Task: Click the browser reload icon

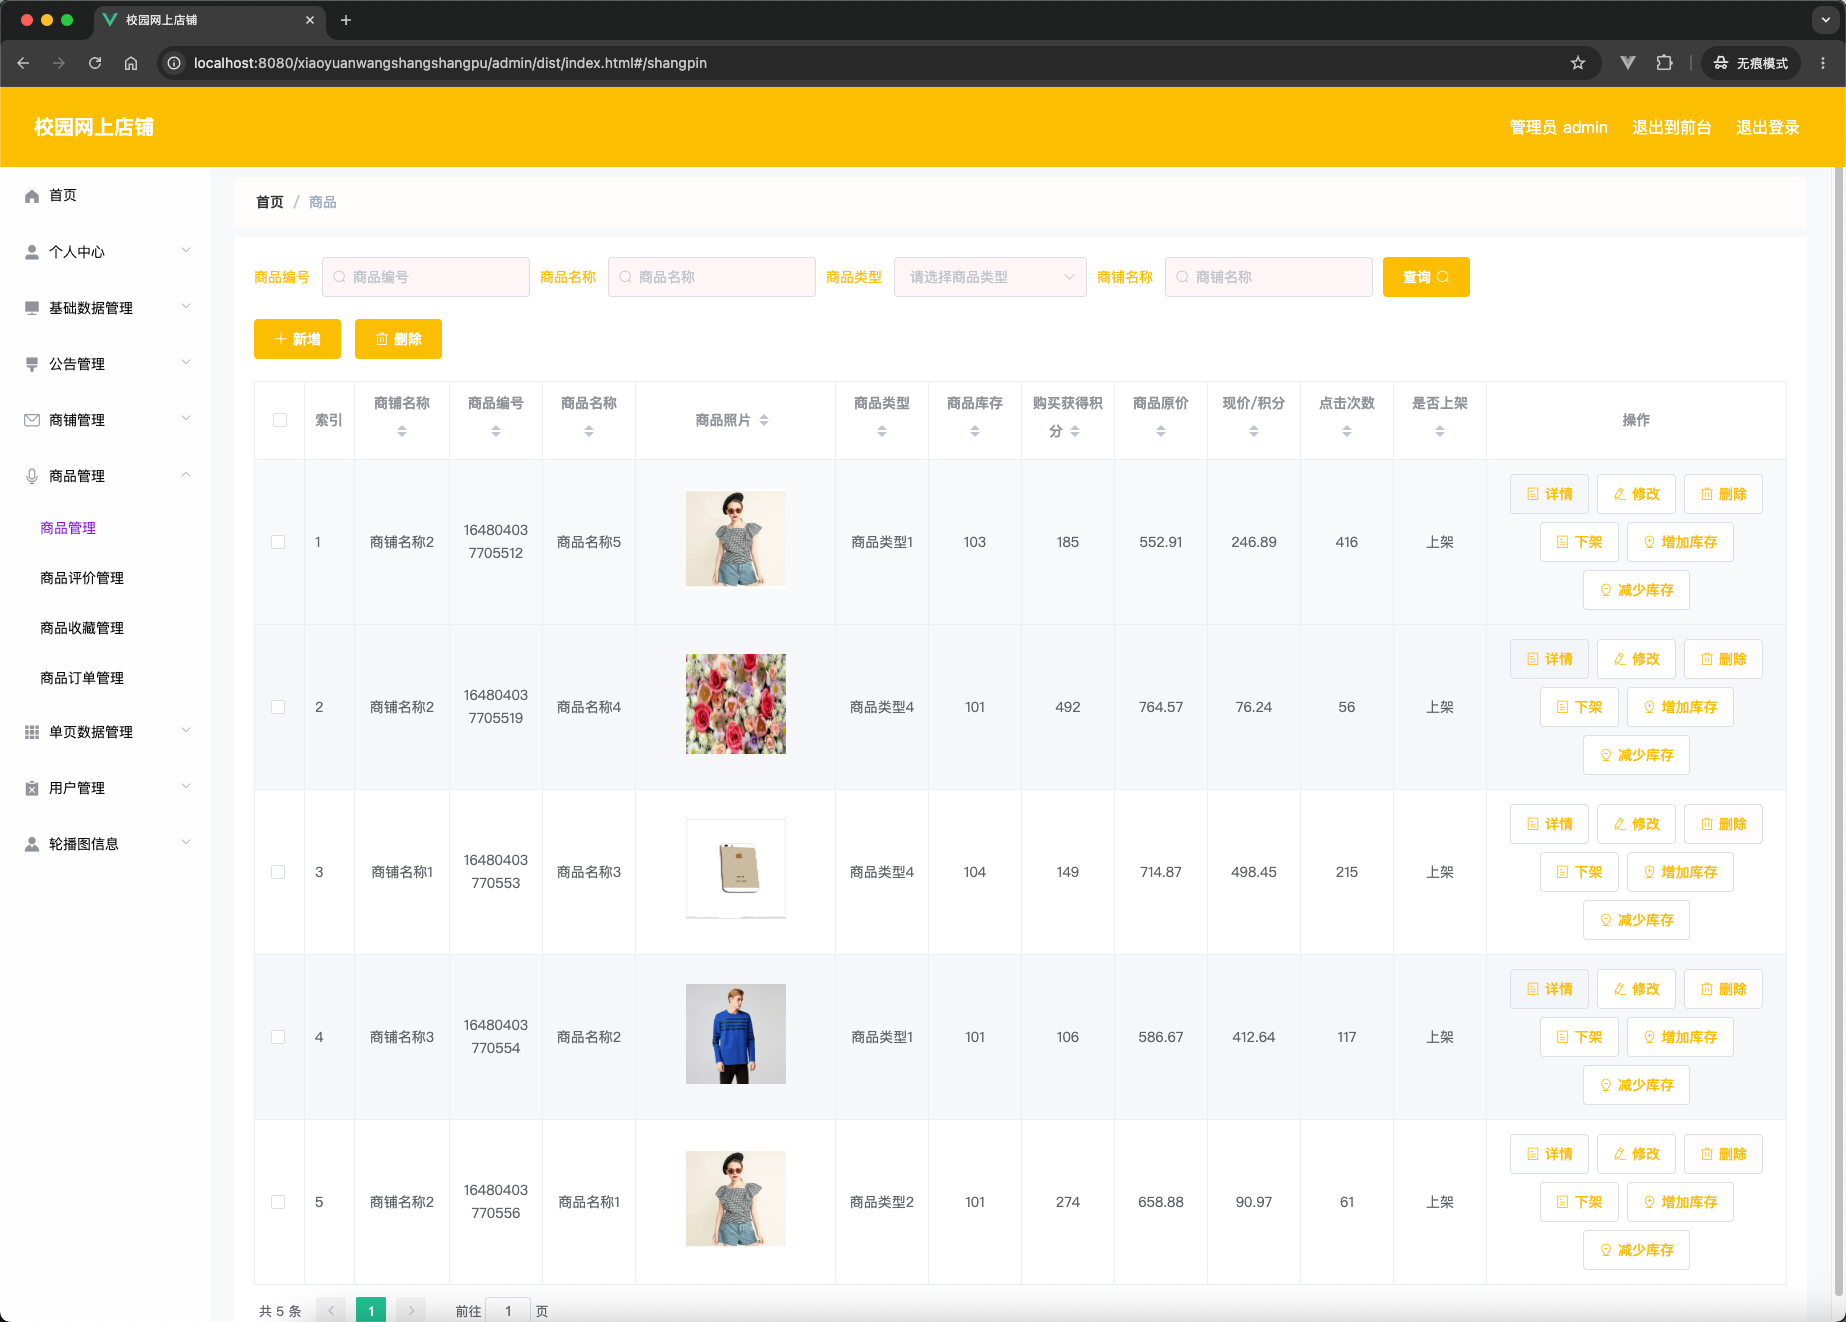Action: coord(95,63)
